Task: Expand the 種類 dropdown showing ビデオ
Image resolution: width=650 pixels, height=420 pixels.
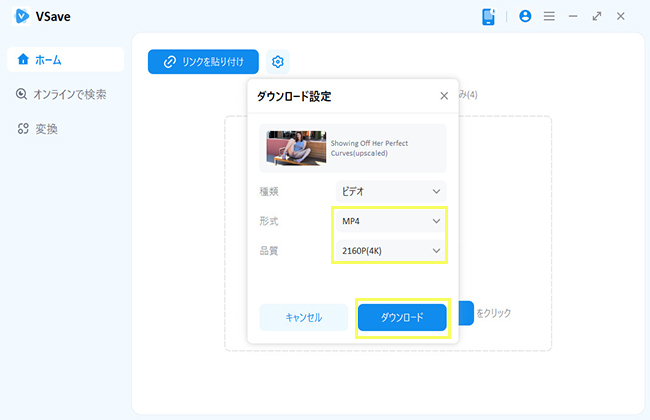Action: pos(390,190)
